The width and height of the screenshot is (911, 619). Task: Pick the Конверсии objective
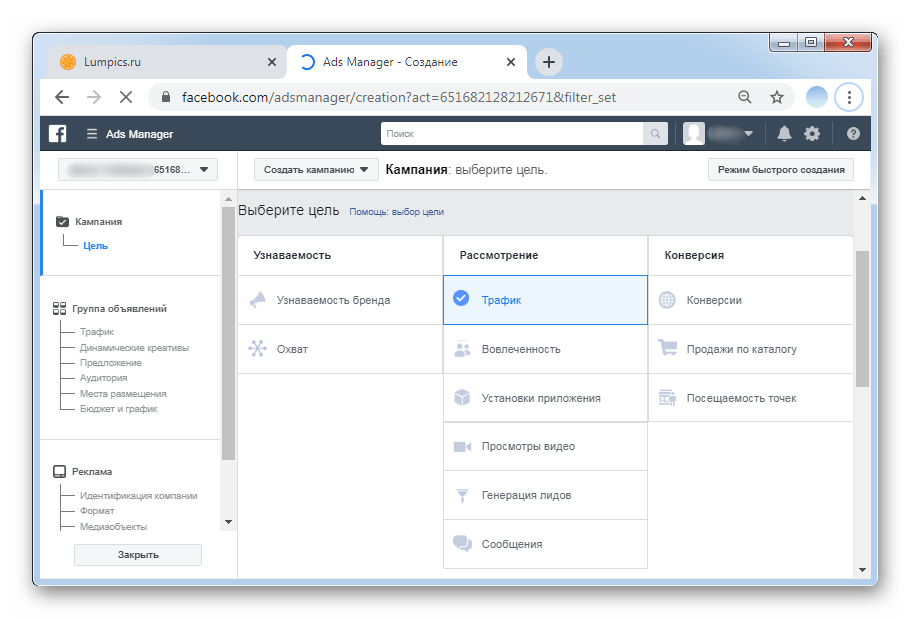[751, 300]
